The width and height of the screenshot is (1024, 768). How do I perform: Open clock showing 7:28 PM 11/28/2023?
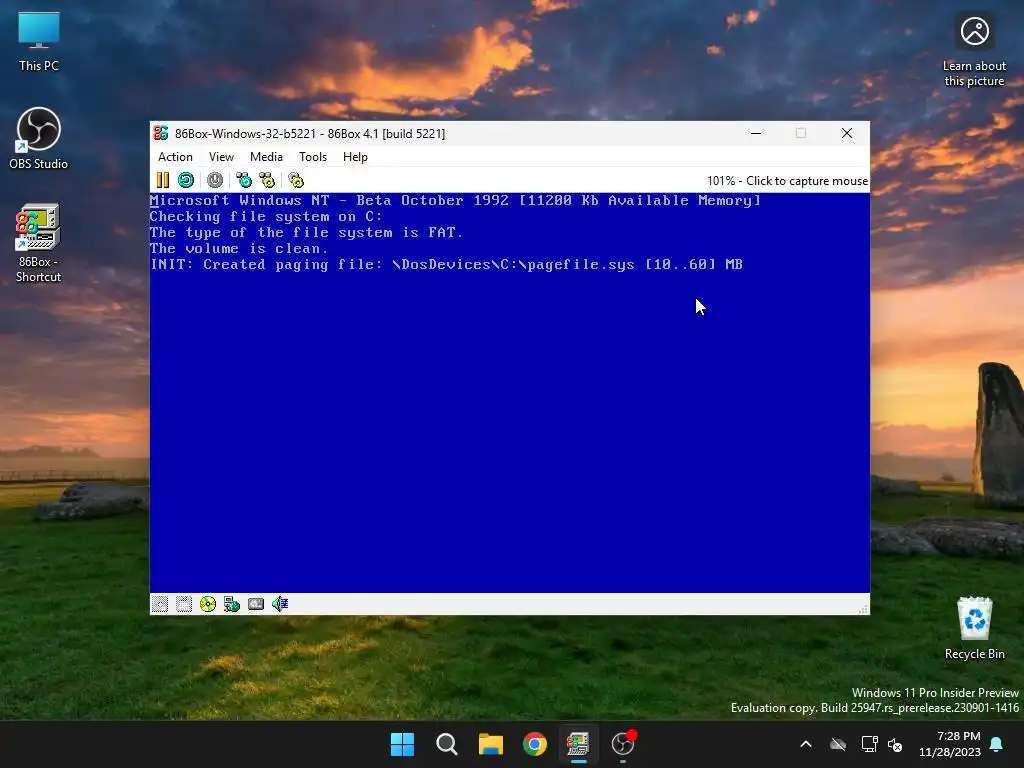[x=950, y=744]
